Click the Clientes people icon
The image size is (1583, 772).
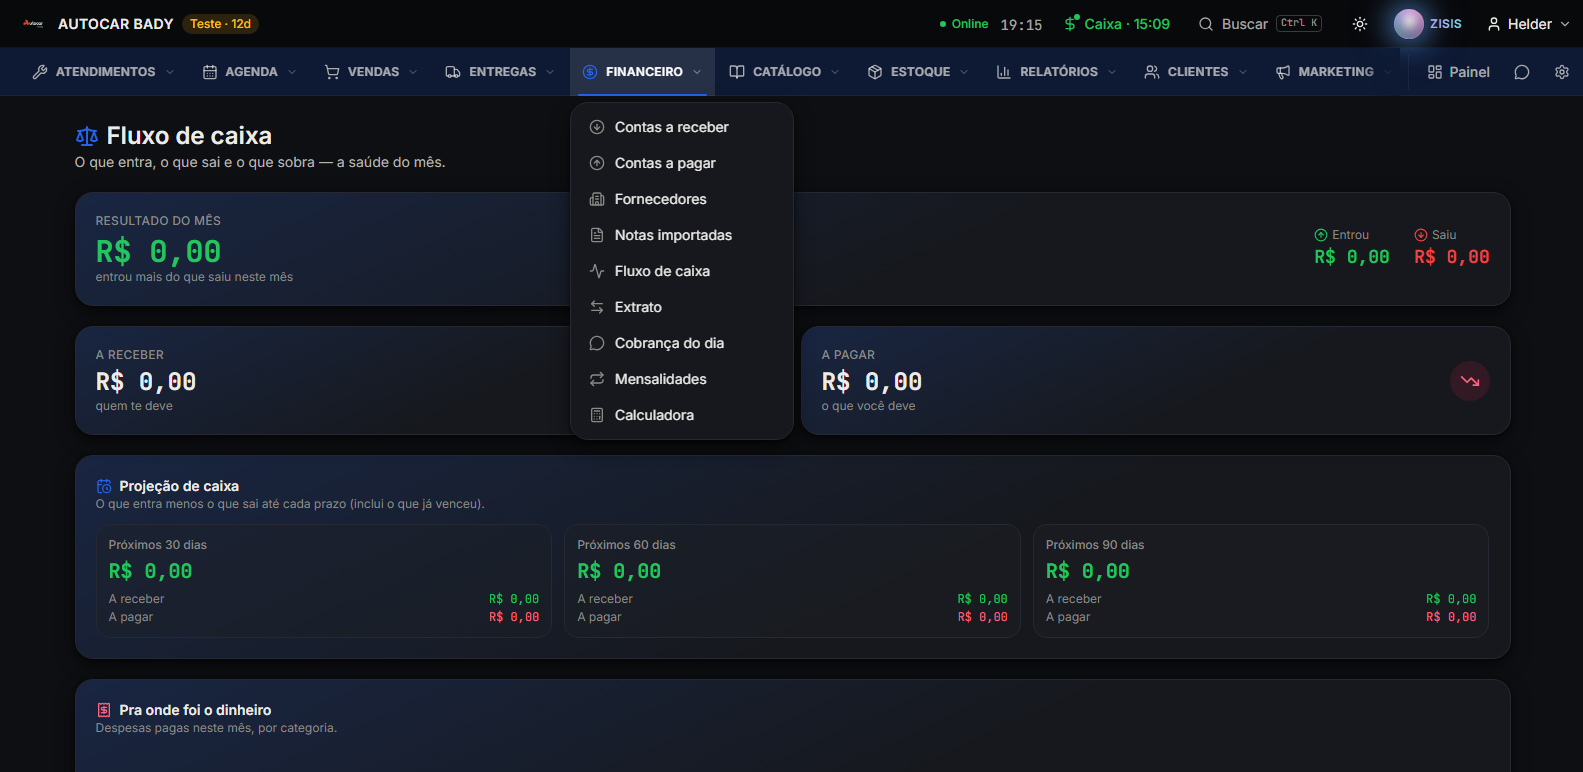1152,72
